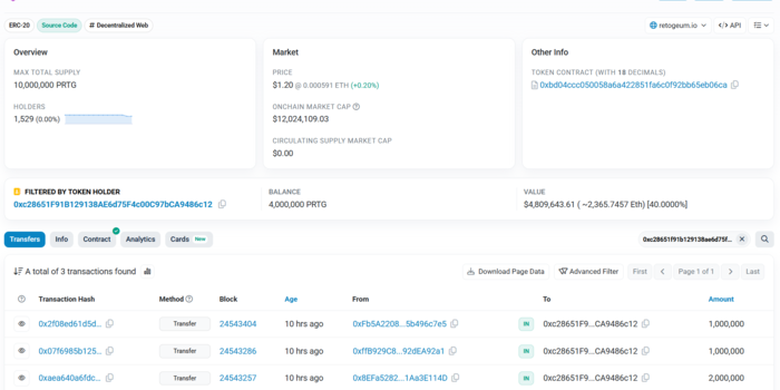Copy transaction hash 0x2f08ed61d5d
The width and height of the screenshot is (780, 390).
[x=109, y=324]
